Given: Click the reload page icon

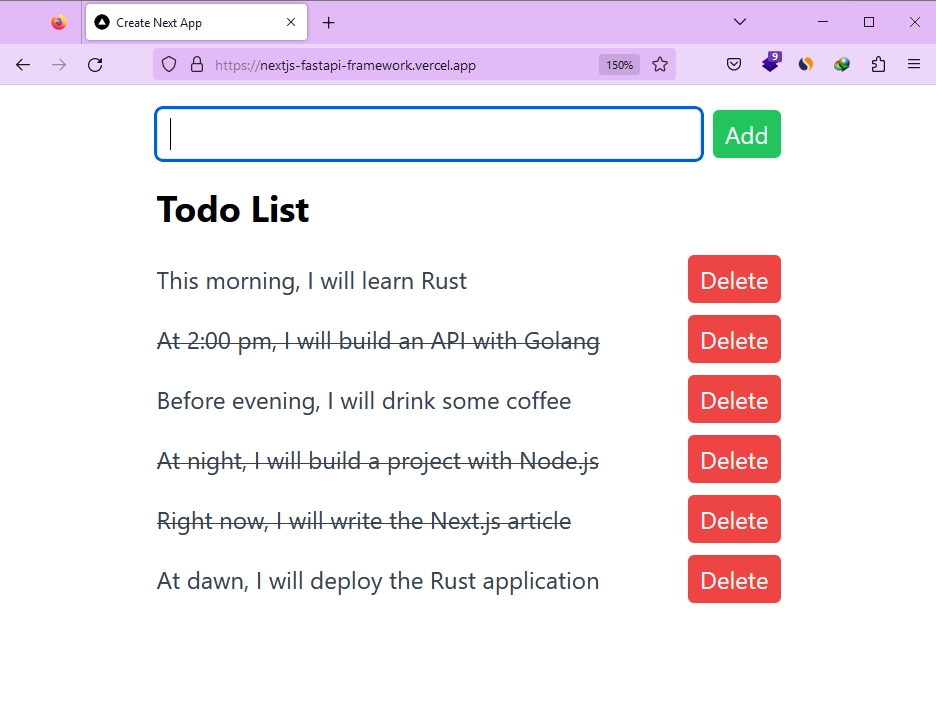Looking at the screenshot, I should [x=95, y=64].
